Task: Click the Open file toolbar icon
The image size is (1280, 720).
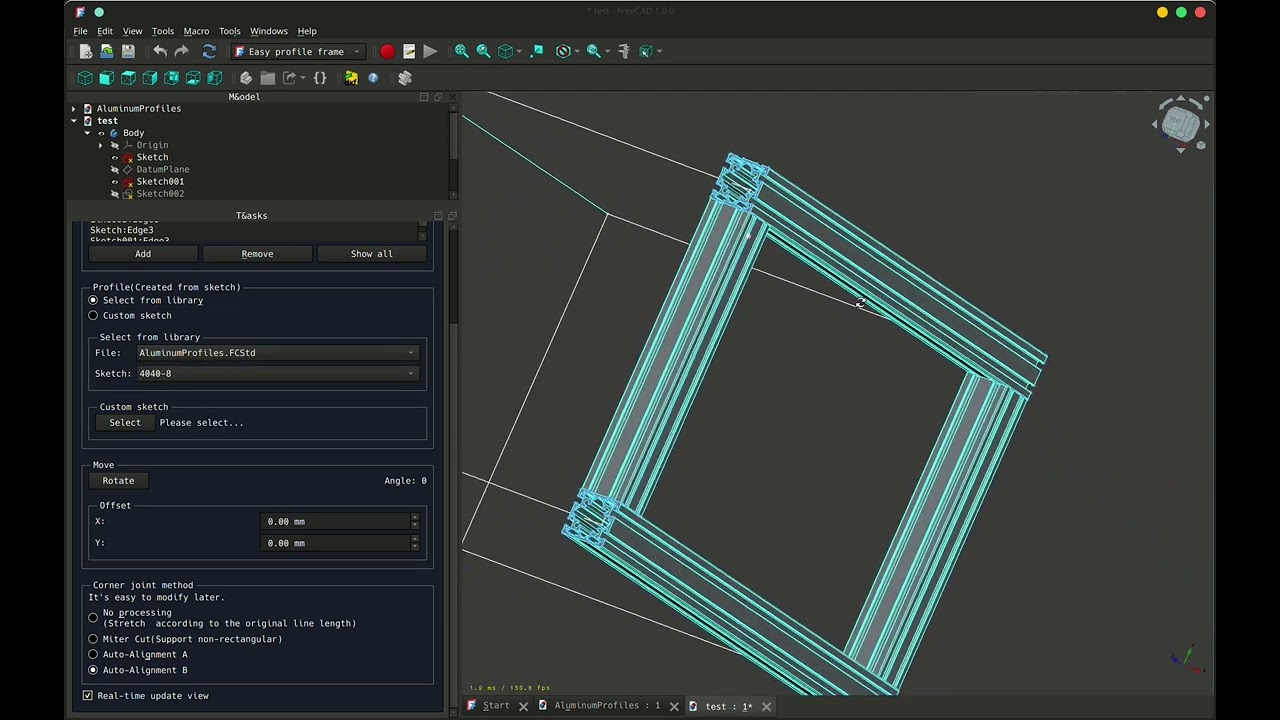Action: (107, 51)
